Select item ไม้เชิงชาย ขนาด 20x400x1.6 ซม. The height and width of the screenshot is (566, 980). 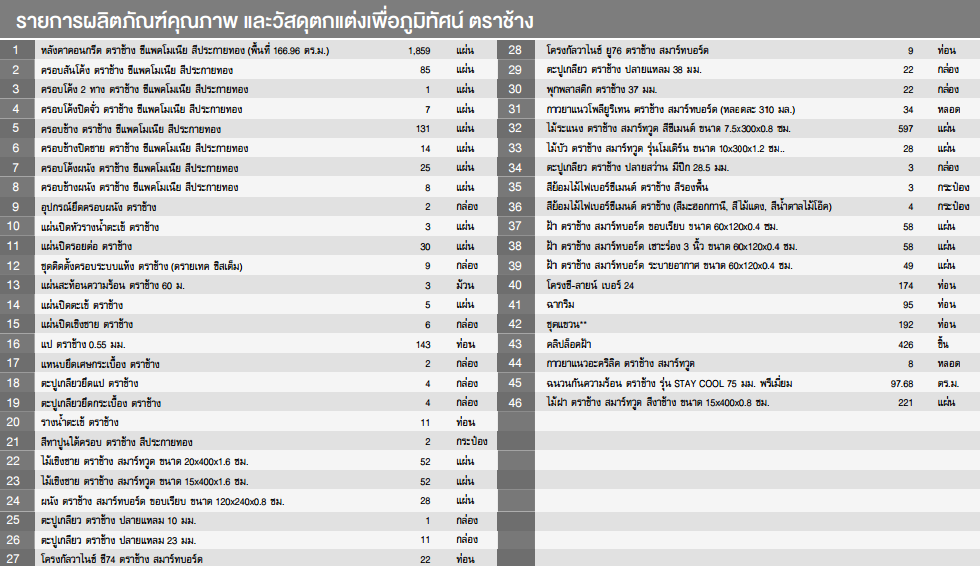click(x=144, y=462)
